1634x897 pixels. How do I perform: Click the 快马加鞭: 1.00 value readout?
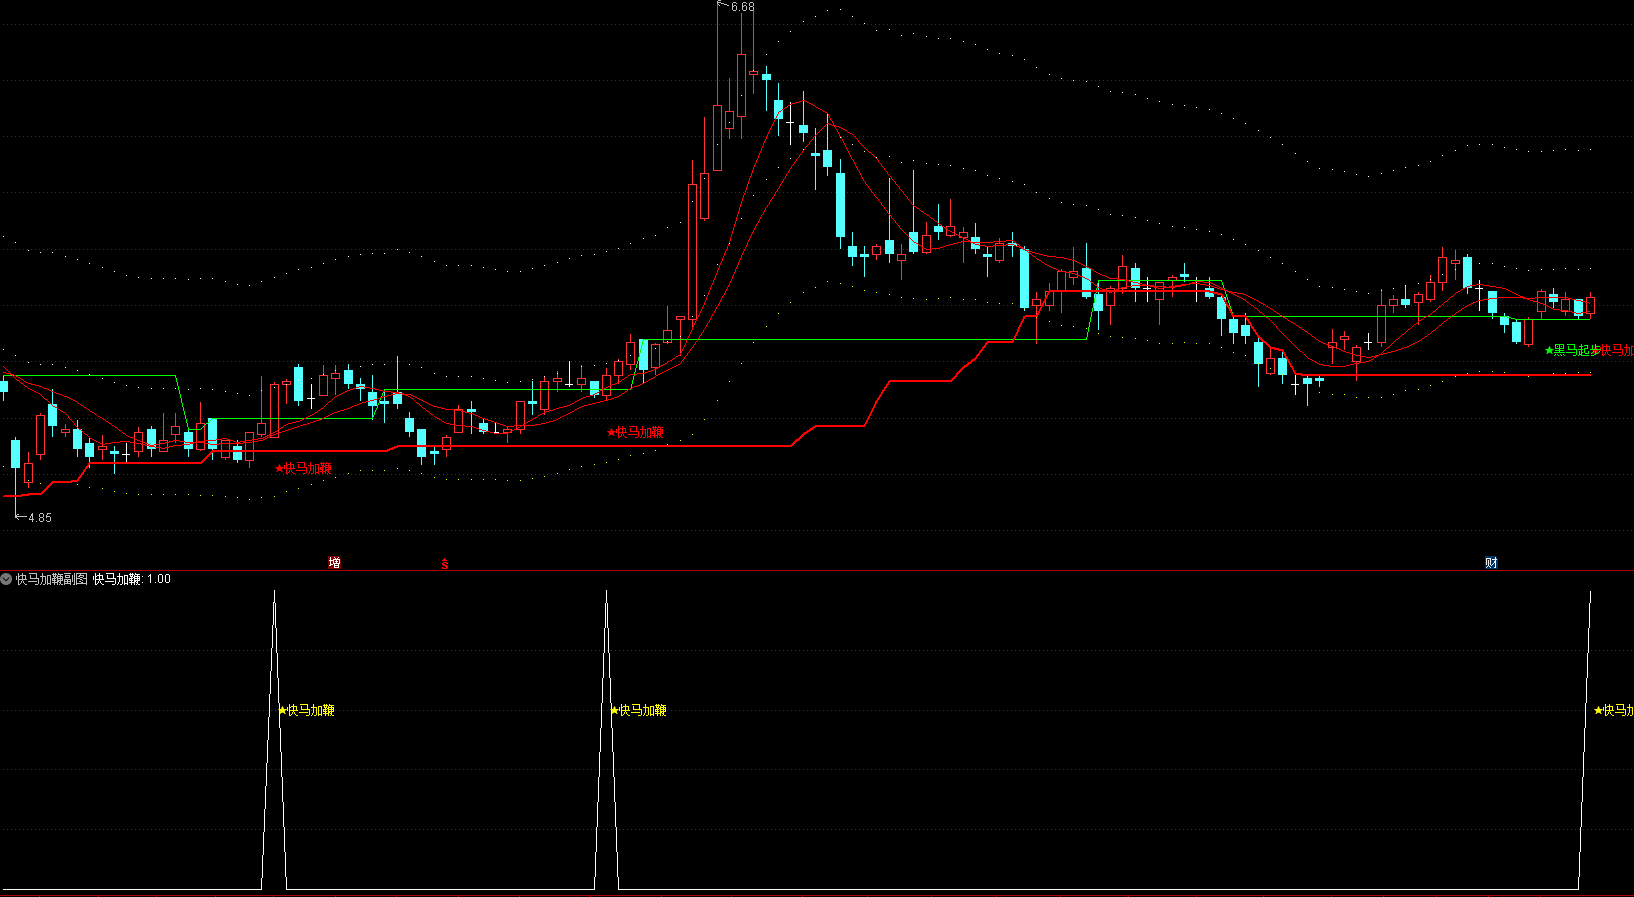click(132, 579)
